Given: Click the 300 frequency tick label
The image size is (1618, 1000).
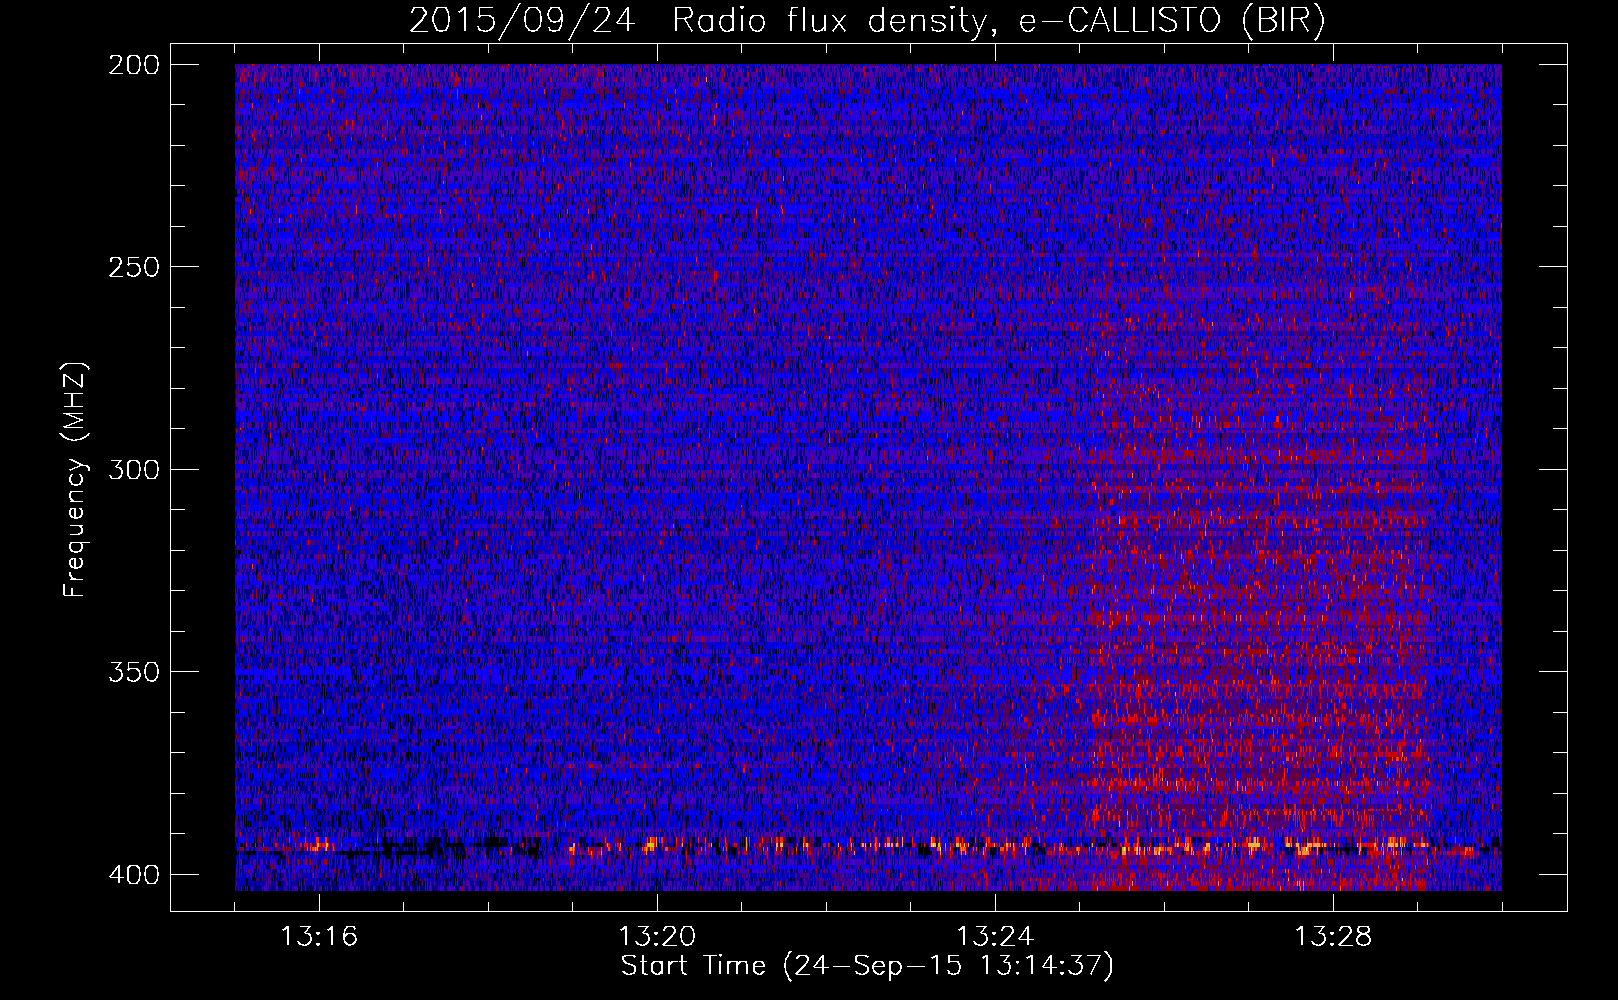Looking at the screenshot, I should (x=133, y=469).
